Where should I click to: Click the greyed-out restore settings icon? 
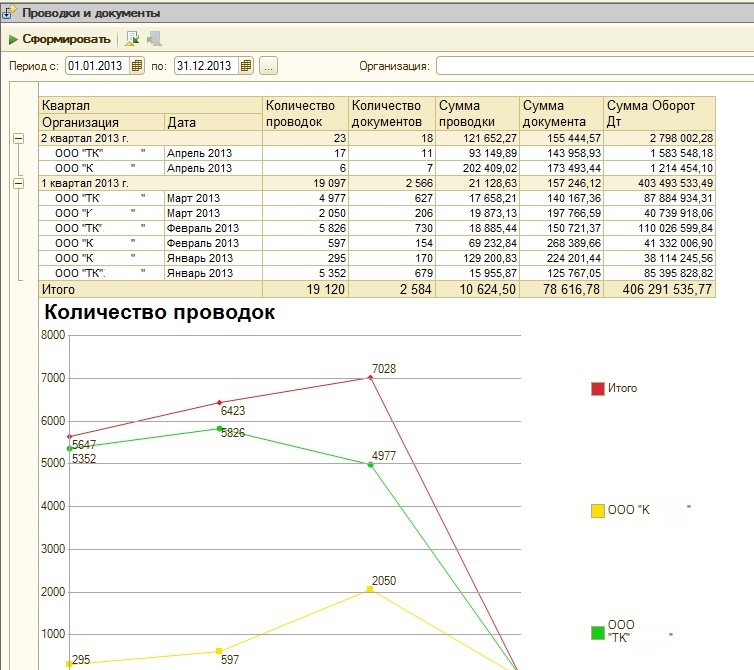click(x=154, y=39)
